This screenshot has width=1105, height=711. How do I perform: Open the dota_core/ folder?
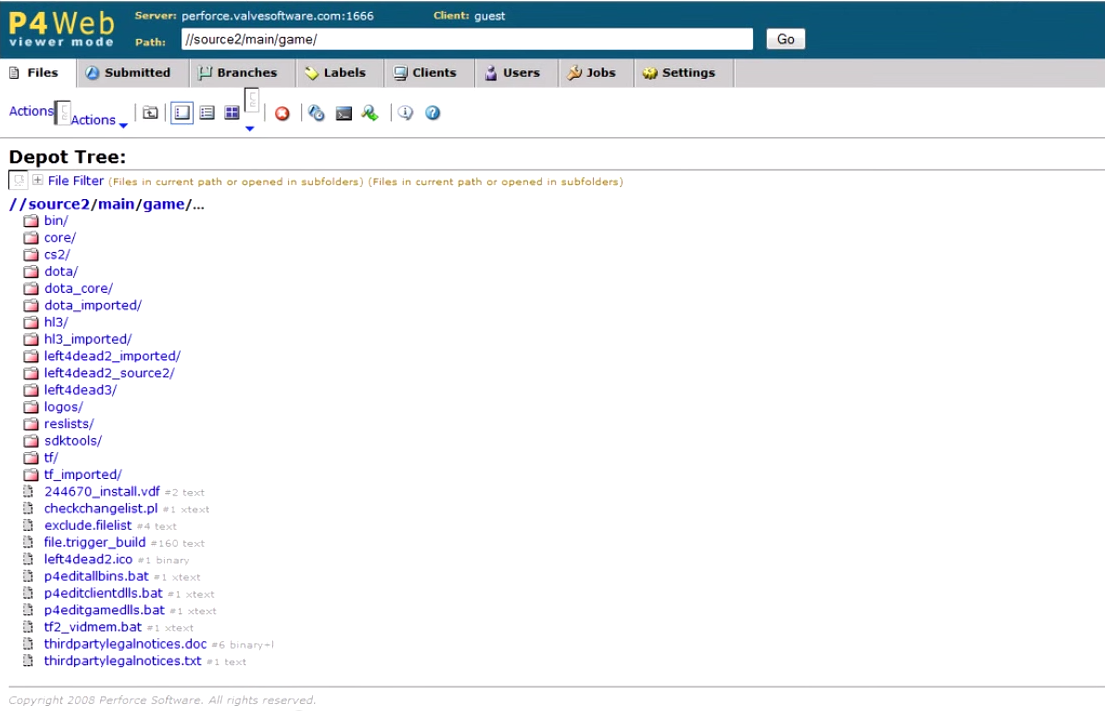[78, 288]
